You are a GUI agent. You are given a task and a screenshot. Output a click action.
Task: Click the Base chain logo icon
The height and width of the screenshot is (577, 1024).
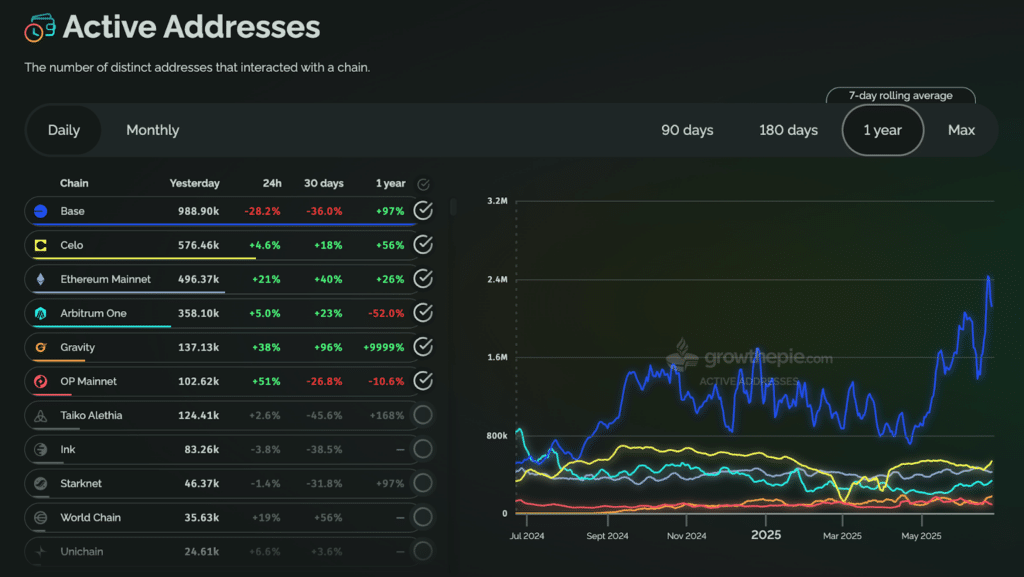(x=40, y=211)
